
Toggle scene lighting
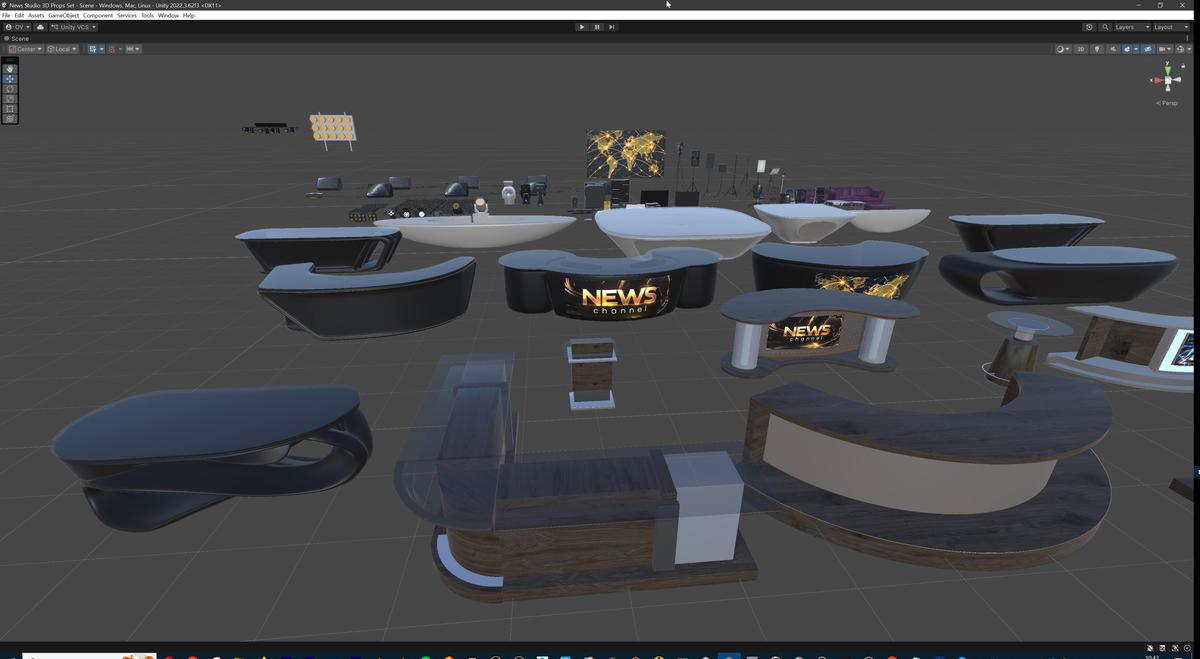pos(1097,49)
